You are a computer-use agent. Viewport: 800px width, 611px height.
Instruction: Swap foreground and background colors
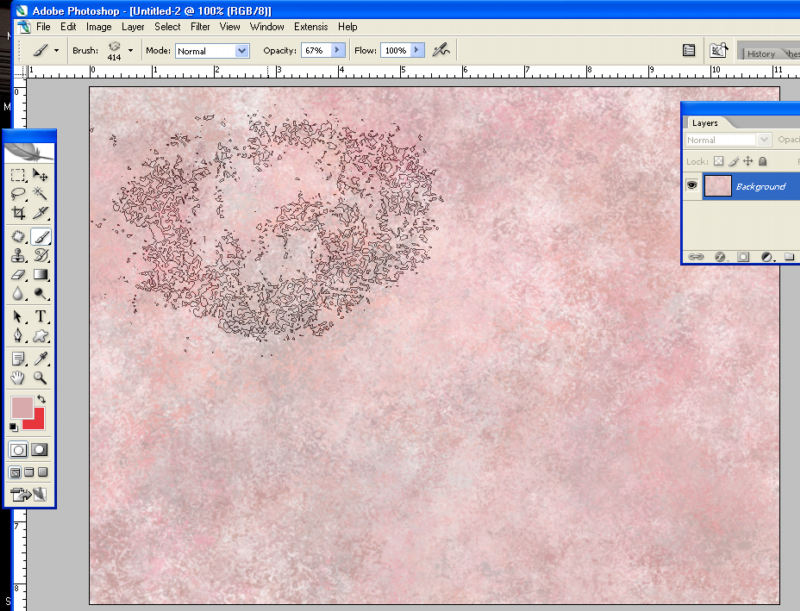click(x=41, y=399)
